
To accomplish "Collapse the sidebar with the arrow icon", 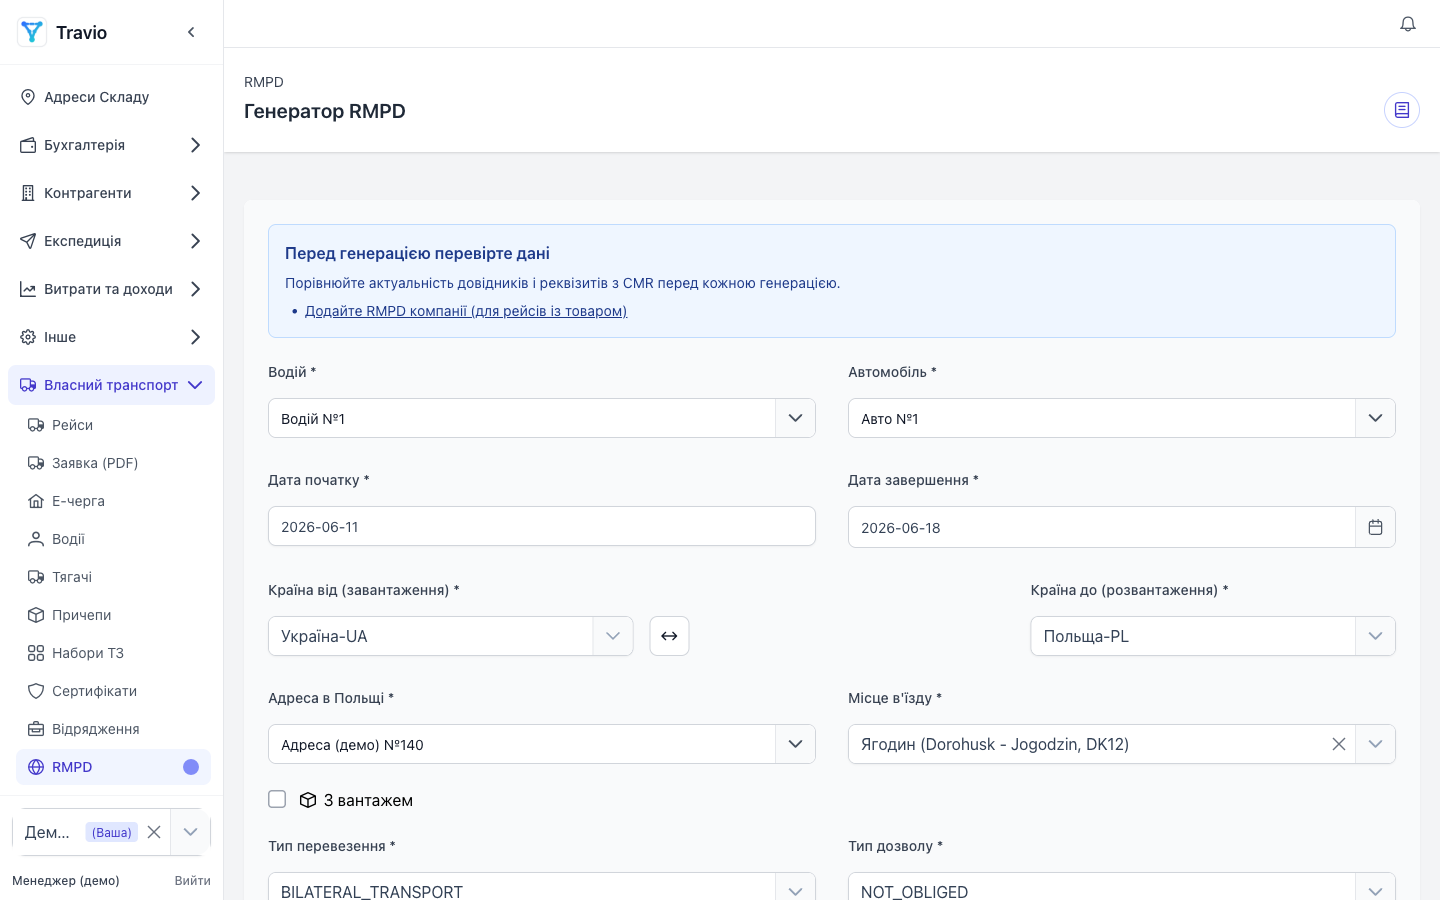I will coord(191,32).
